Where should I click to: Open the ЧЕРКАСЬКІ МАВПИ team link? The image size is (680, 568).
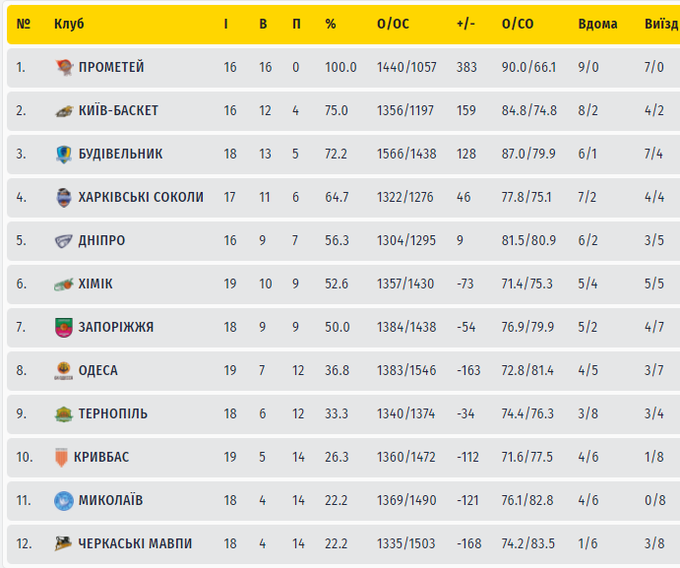[x=135, y=544]
